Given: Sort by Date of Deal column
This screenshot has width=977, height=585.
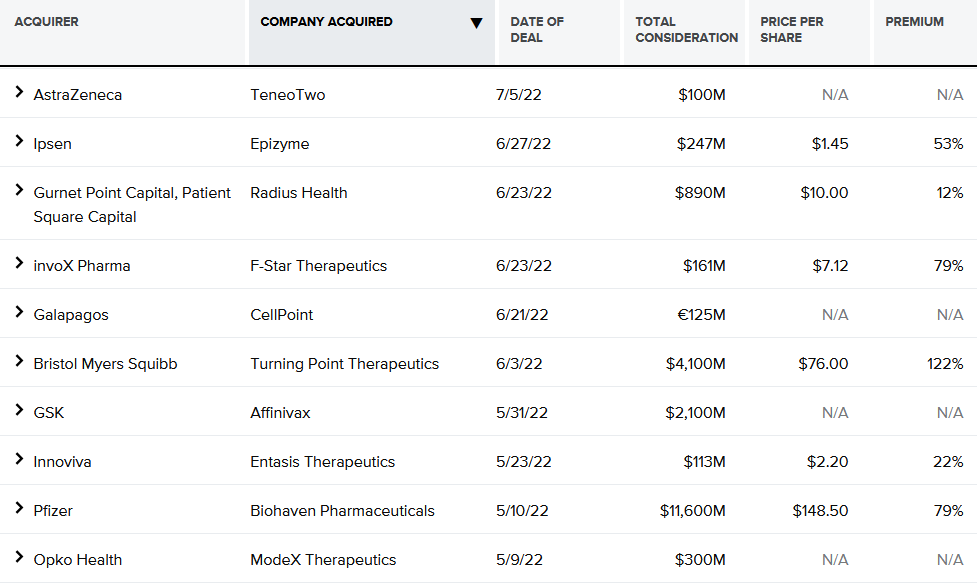Looking at the screenshot, I should (x=536, y=29).
